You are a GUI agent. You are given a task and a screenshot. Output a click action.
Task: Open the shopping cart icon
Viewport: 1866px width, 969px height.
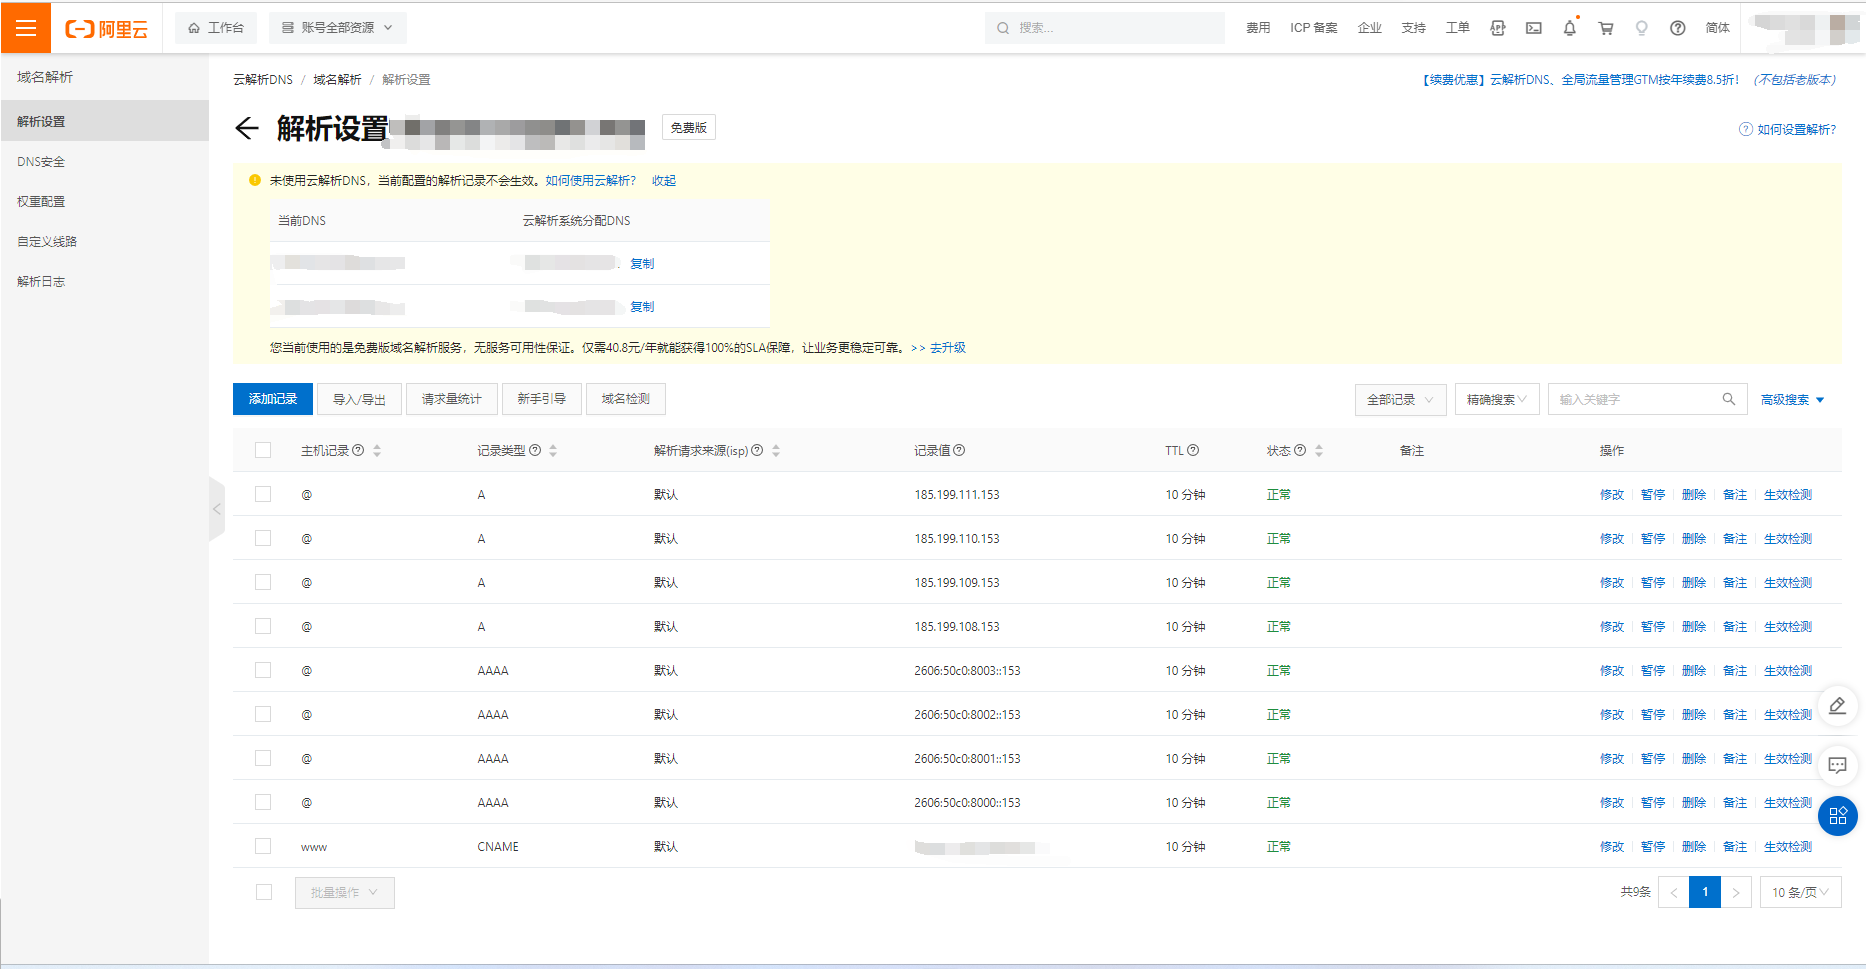[1606, 28]
